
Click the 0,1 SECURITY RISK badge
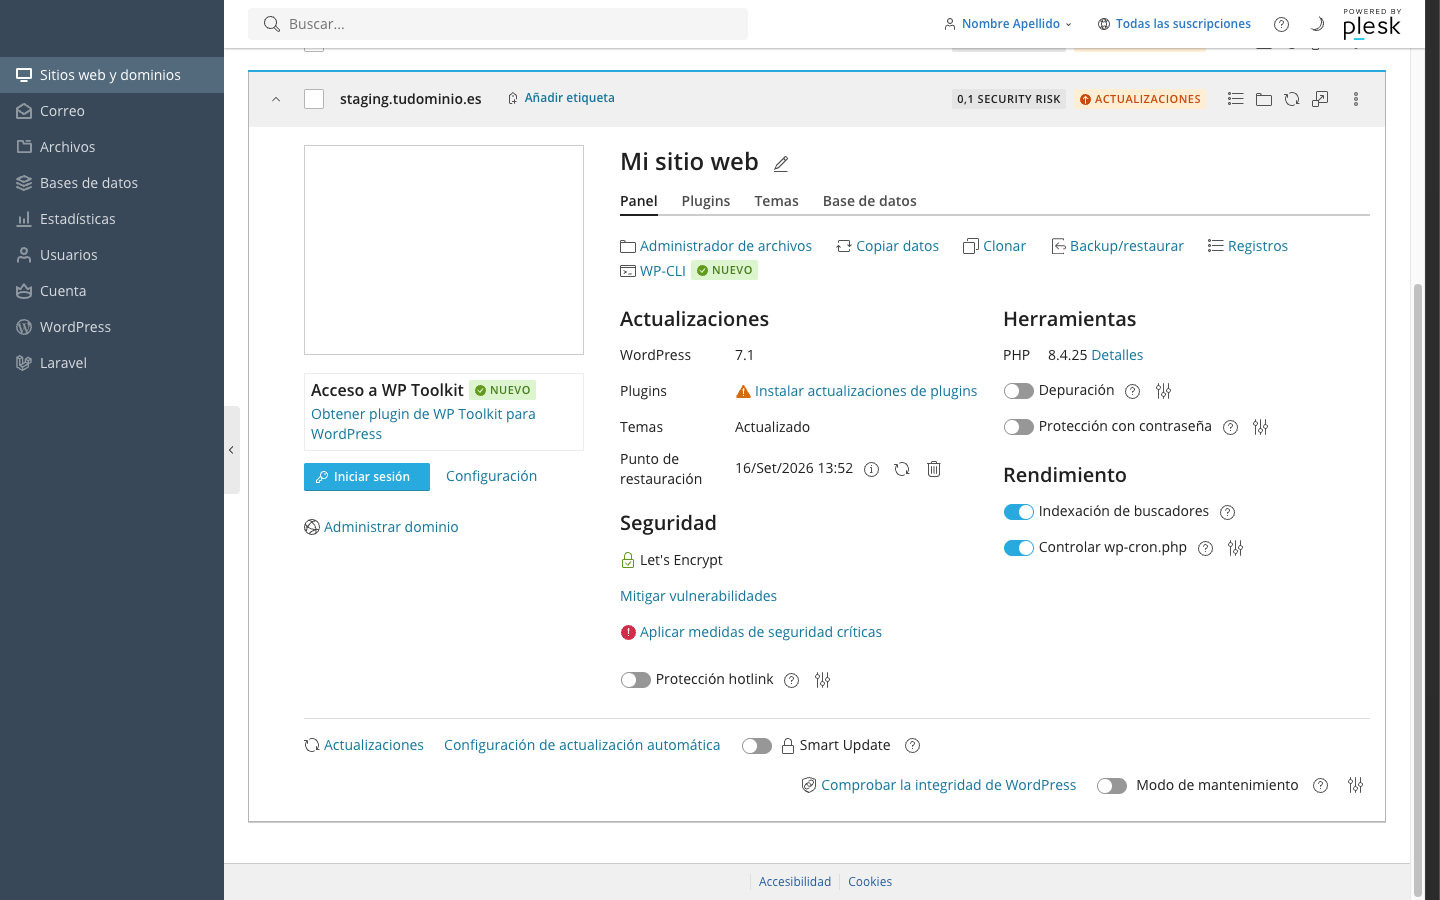[x=1008, y=99]
